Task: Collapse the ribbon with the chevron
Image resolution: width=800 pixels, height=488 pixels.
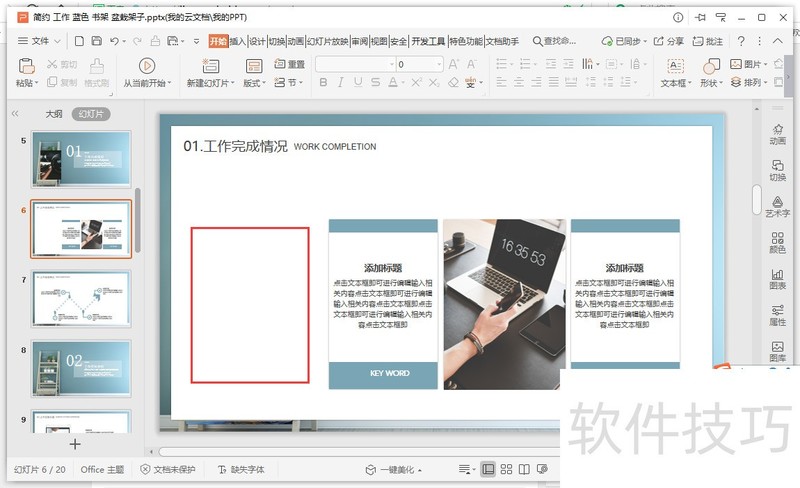Action: [777, 41]
